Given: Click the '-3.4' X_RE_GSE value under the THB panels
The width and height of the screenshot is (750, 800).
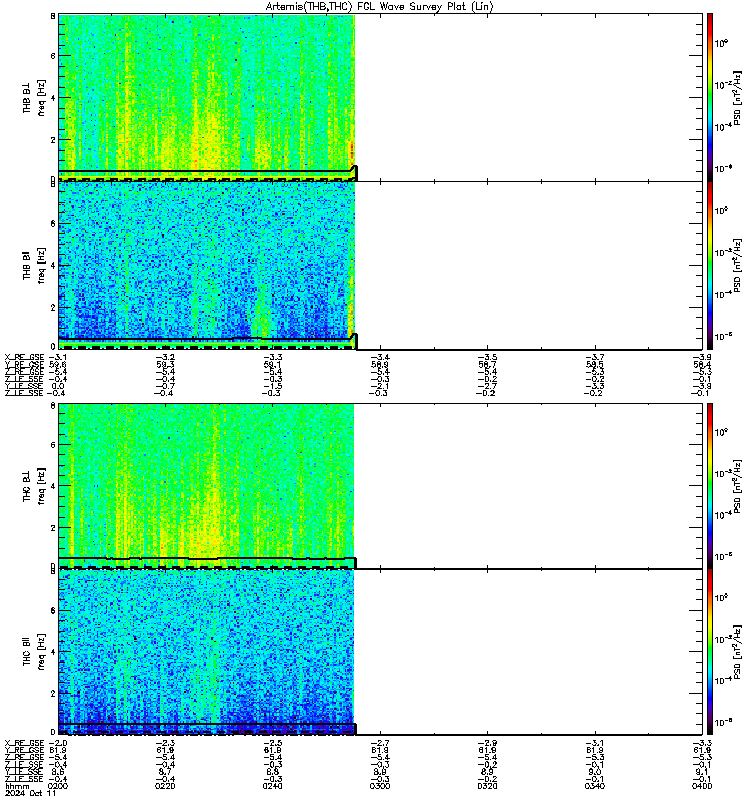Looking at the screenshot, I should point(380,357).
